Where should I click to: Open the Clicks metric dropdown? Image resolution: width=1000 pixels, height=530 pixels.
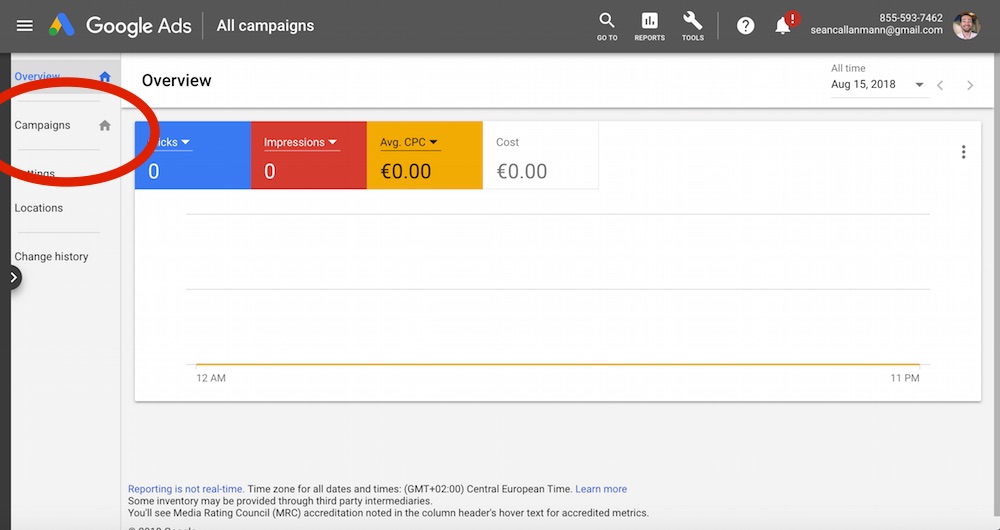[x=170, y=142]
